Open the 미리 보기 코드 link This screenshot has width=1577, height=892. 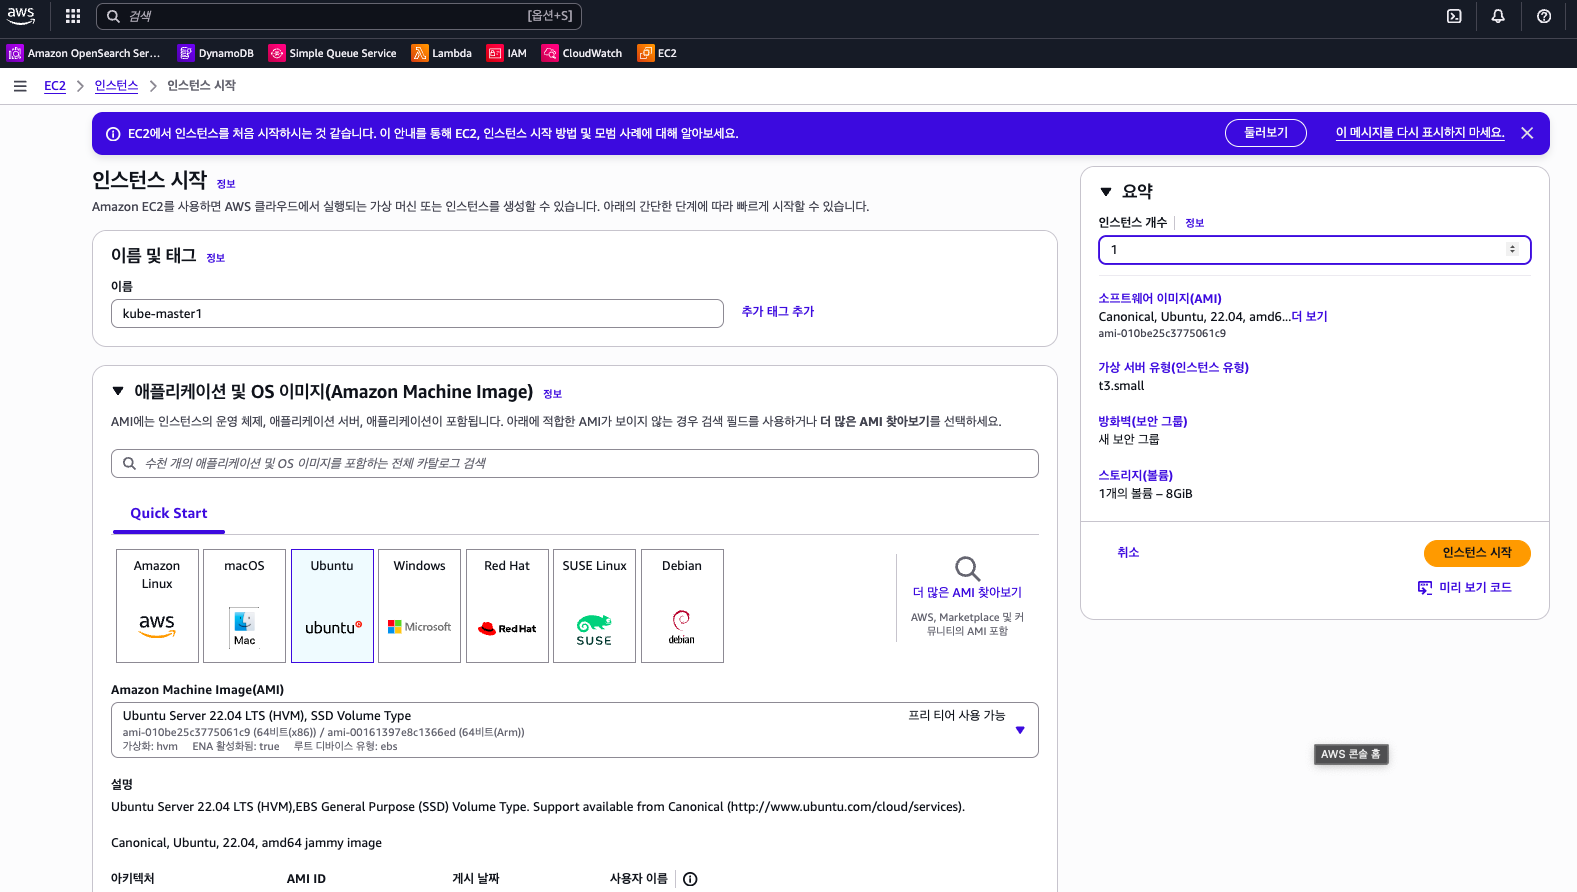point(1475,588)
